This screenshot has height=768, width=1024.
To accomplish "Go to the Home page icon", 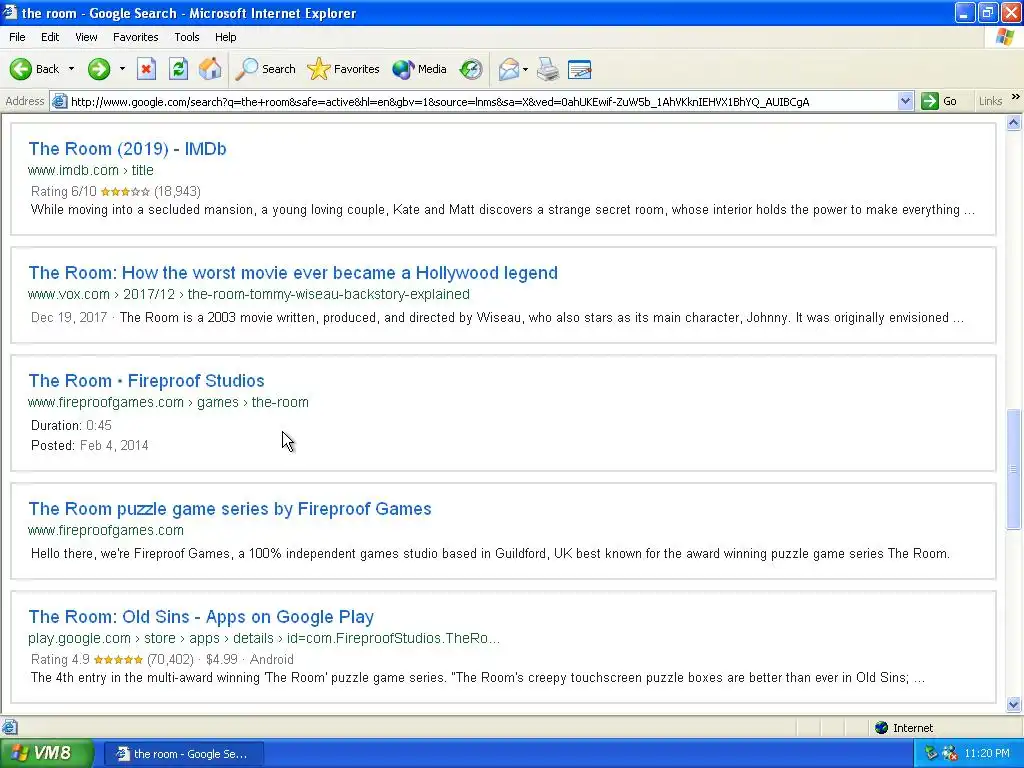I will (x=210, y=69).
